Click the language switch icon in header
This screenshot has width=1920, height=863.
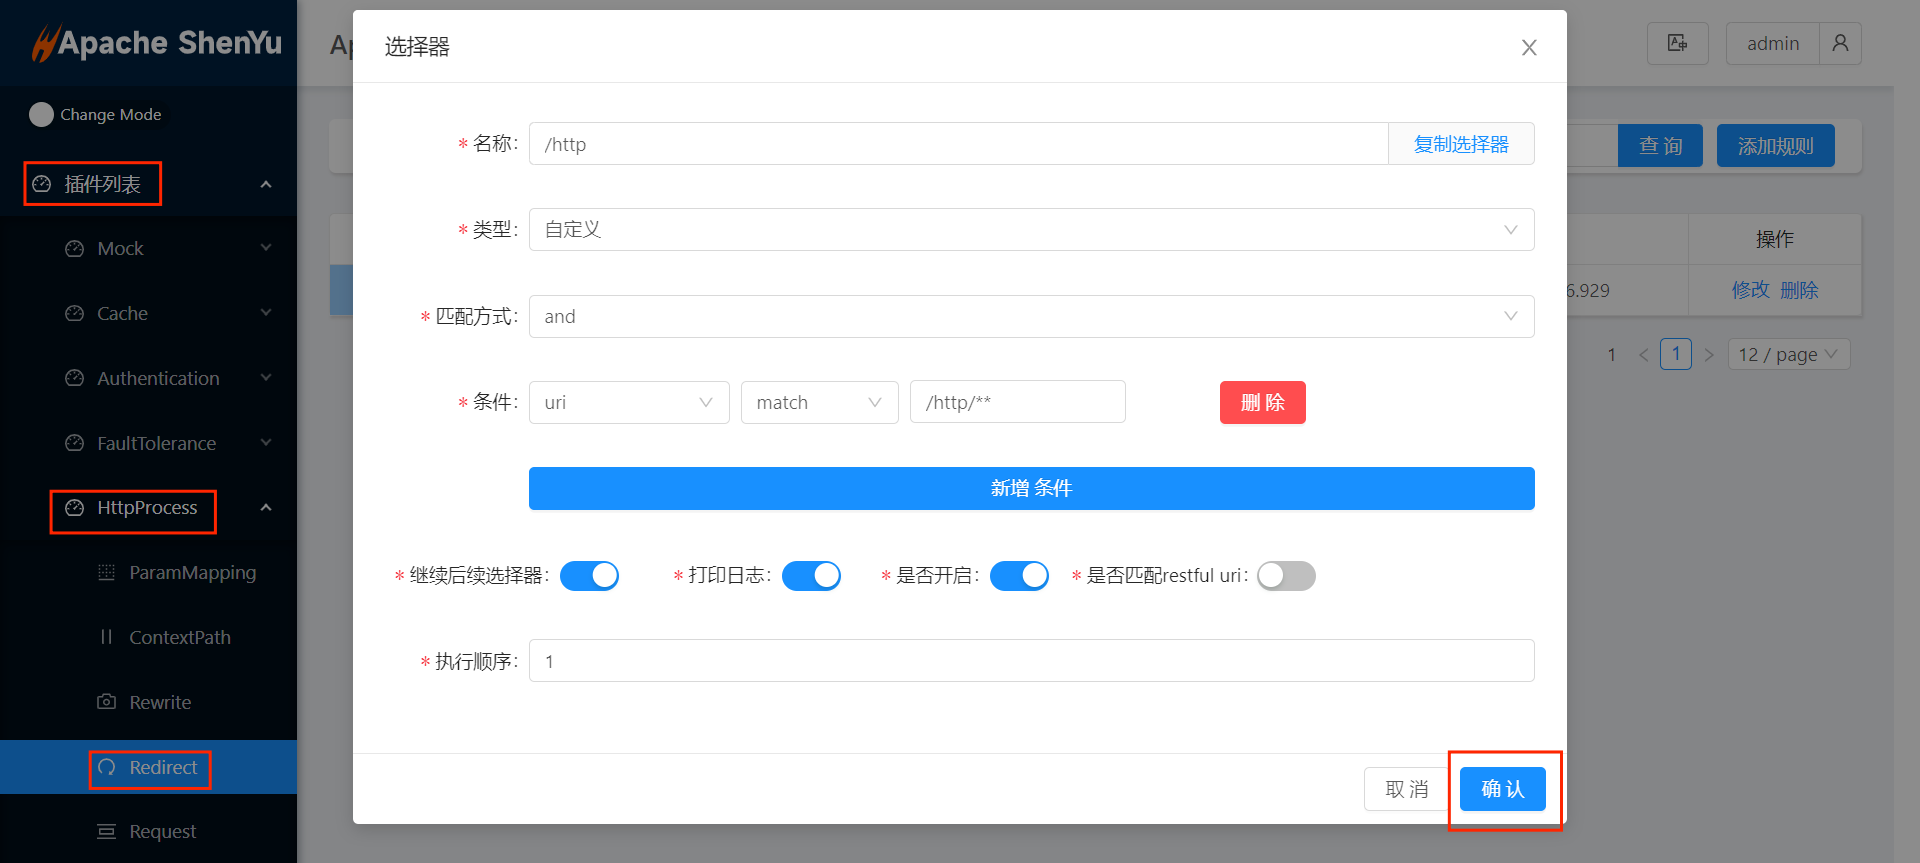[1677, 43]
